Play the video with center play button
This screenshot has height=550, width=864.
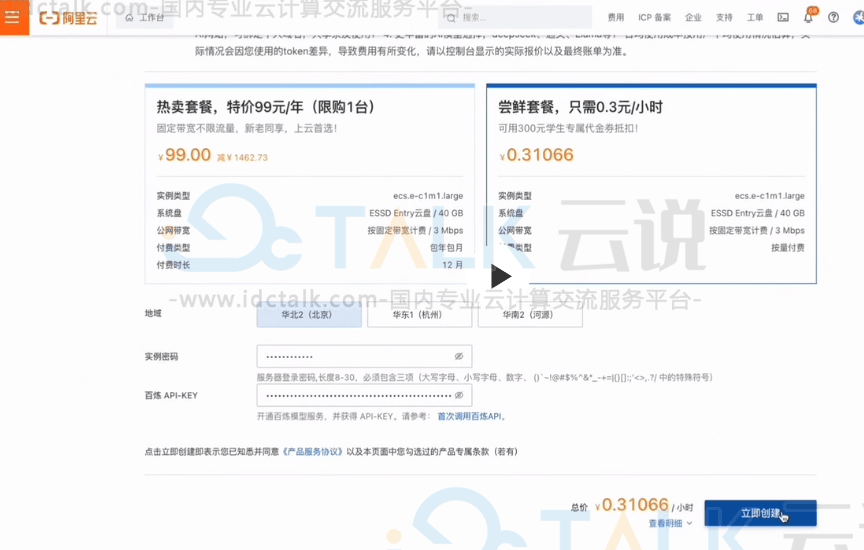click(500, 276)
